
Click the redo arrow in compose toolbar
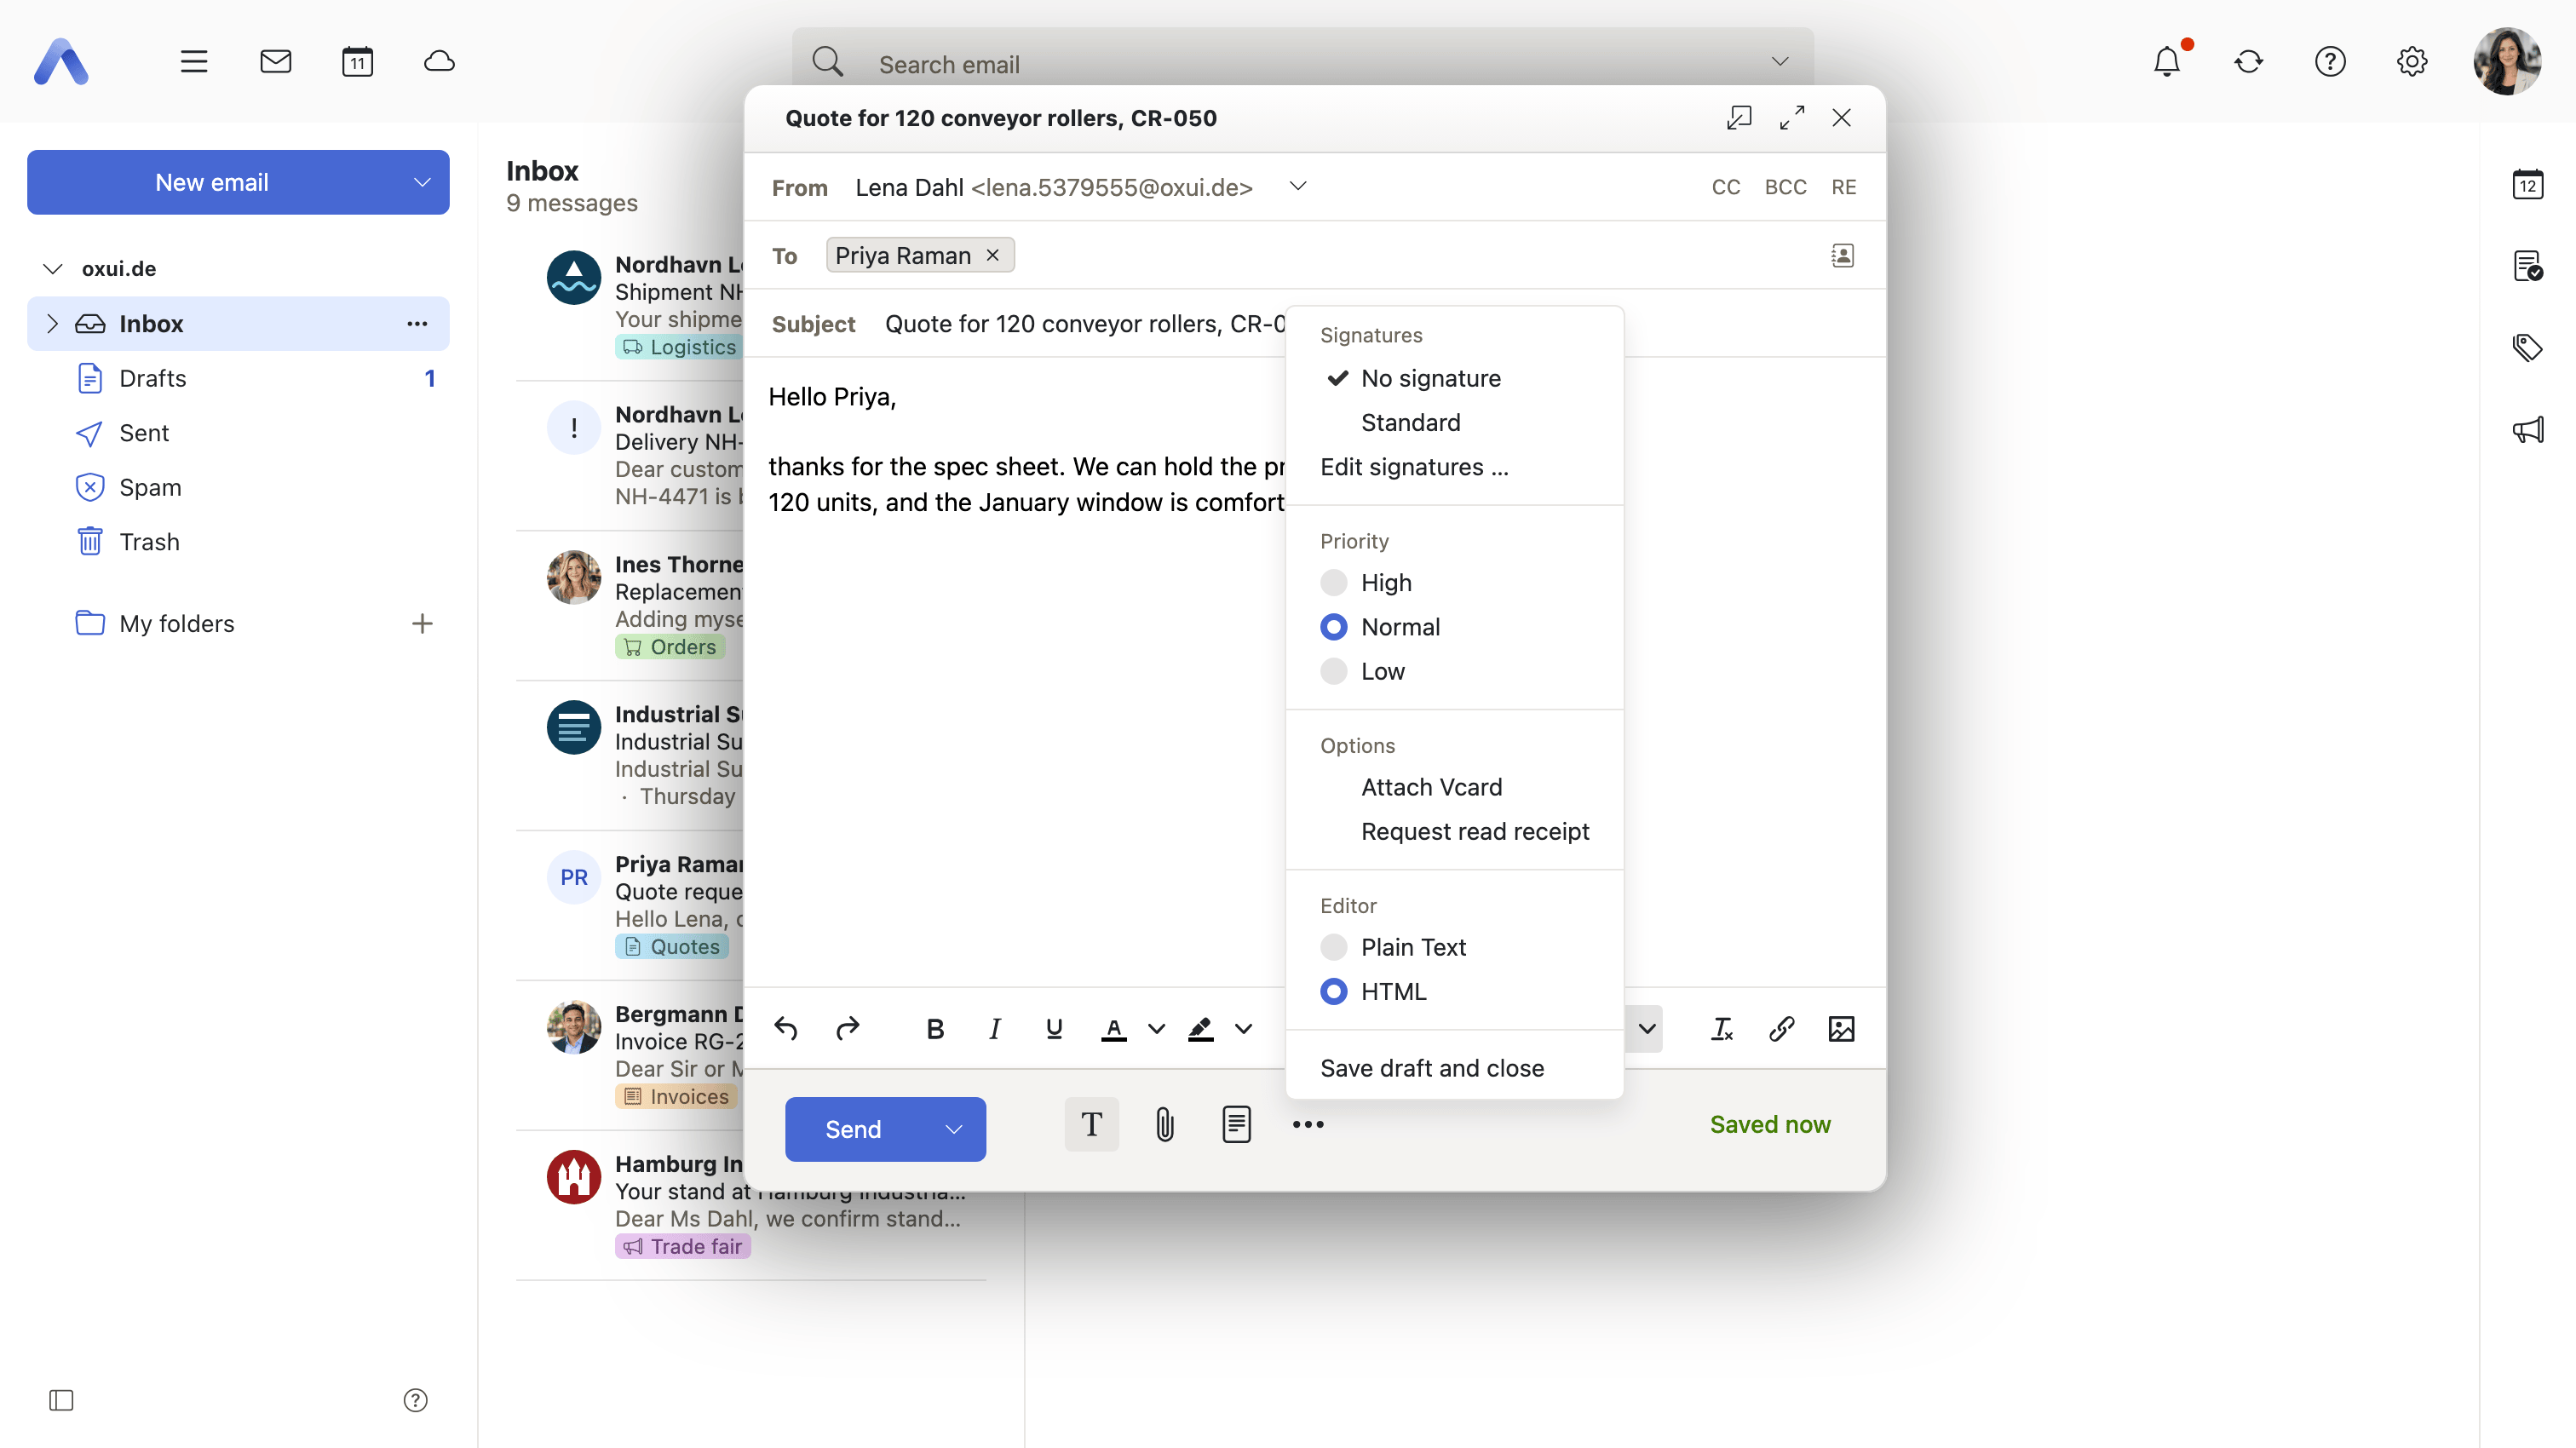847,1029
